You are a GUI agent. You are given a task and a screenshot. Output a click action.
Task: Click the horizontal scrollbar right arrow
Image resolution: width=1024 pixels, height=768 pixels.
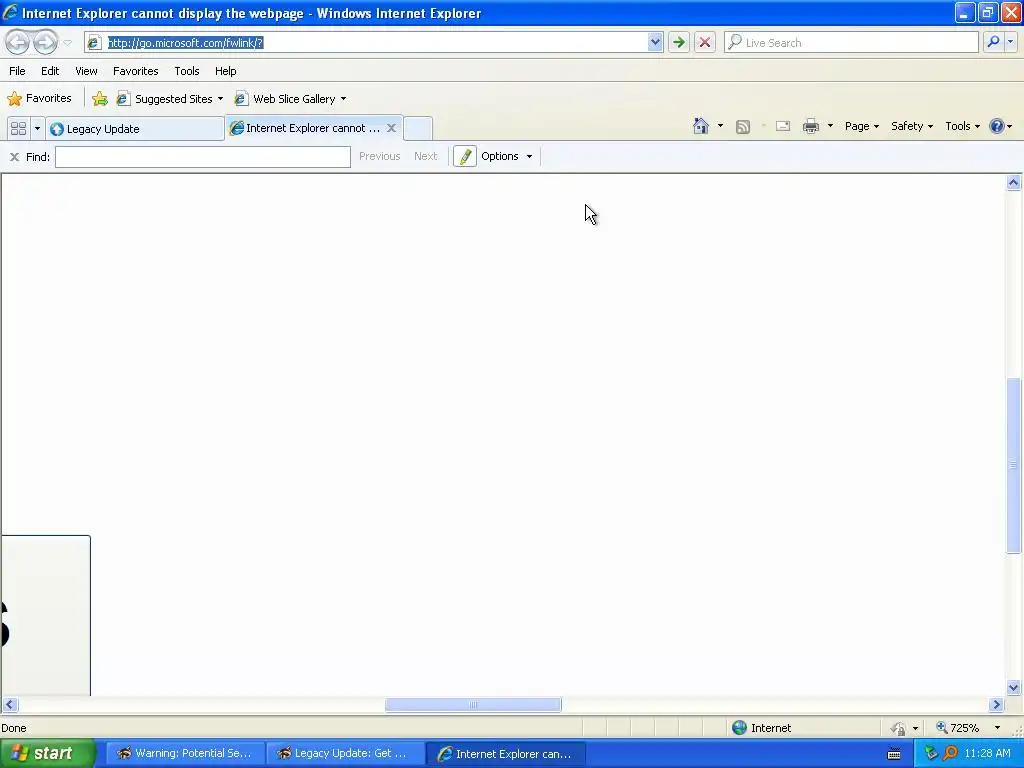996,705
